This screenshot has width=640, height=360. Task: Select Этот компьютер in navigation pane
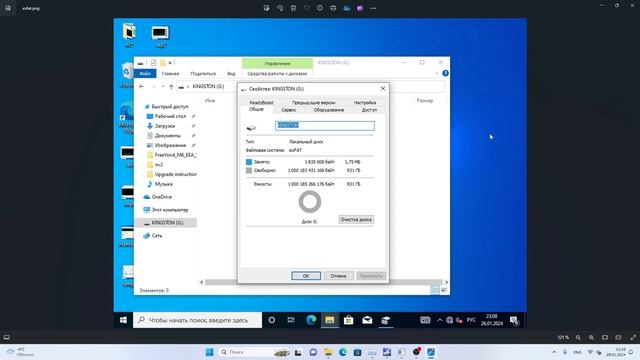coord(170,210)
